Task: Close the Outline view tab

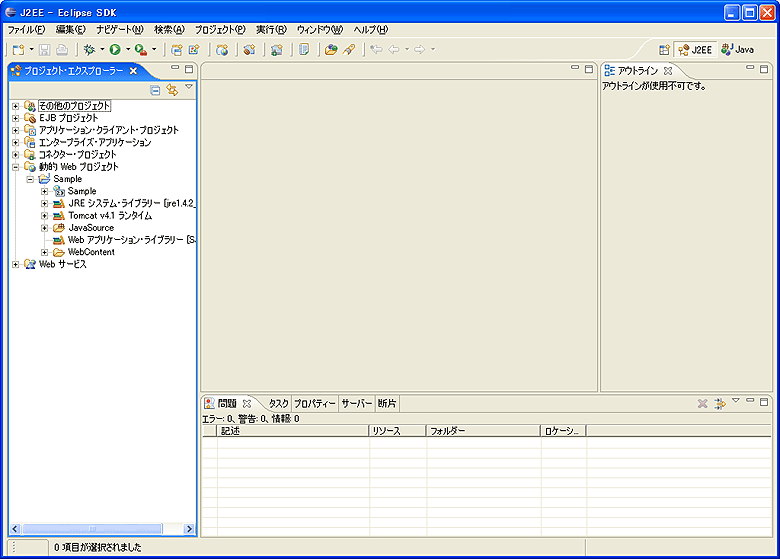Action: tap(668, 71)
